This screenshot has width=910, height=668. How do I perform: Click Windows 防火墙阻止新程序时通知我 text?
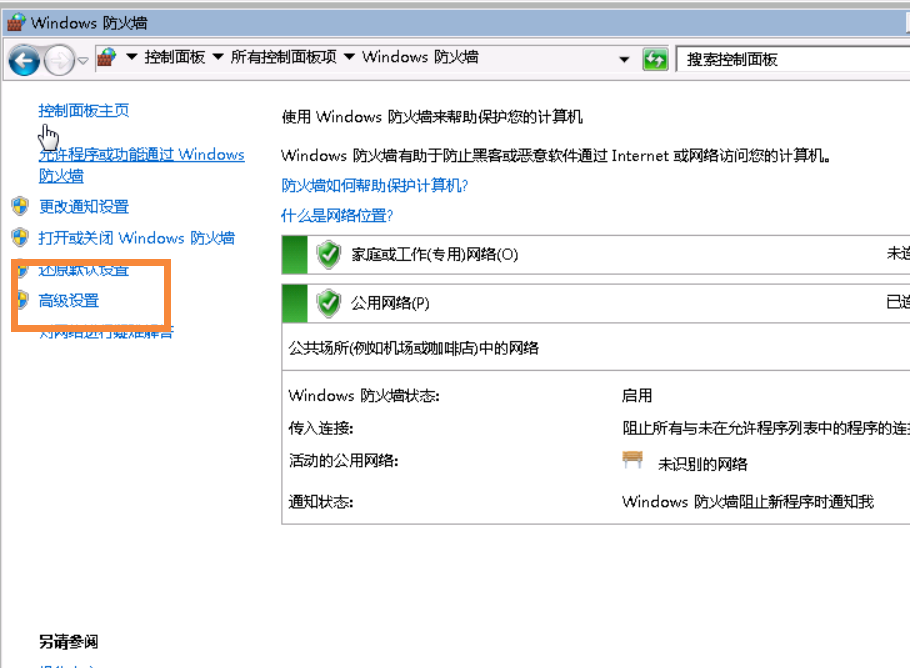click(748, 501)
